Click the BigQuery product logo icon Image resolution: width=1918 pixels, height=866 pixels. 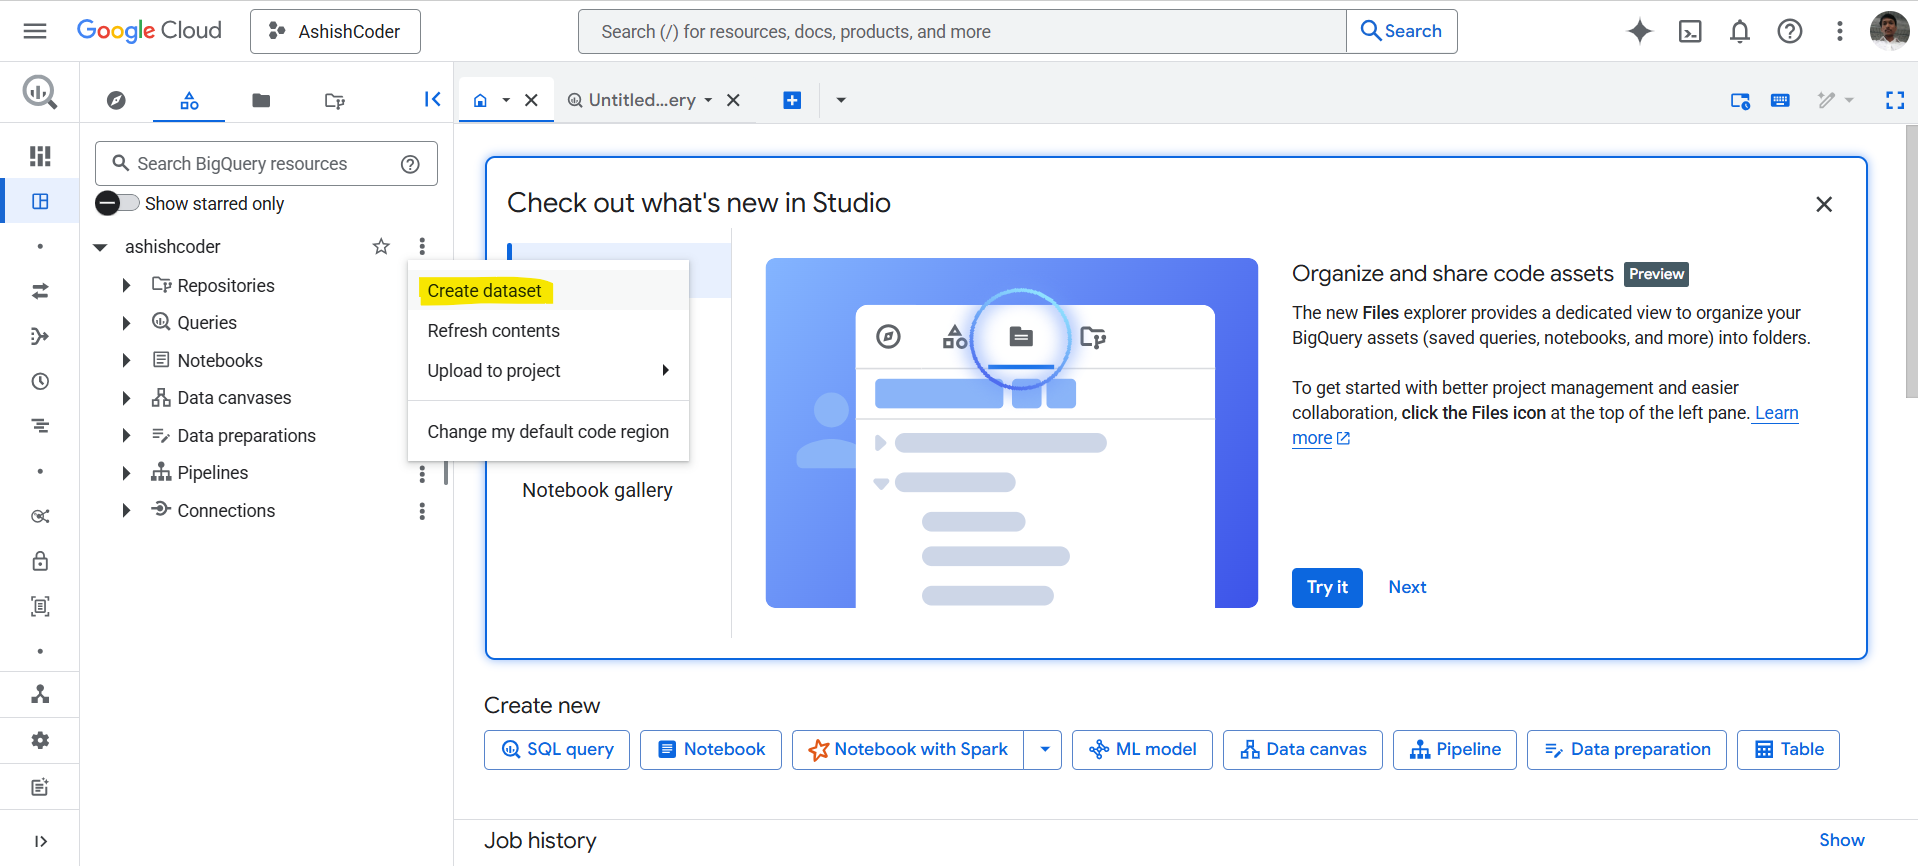click(x=40, y=93)
